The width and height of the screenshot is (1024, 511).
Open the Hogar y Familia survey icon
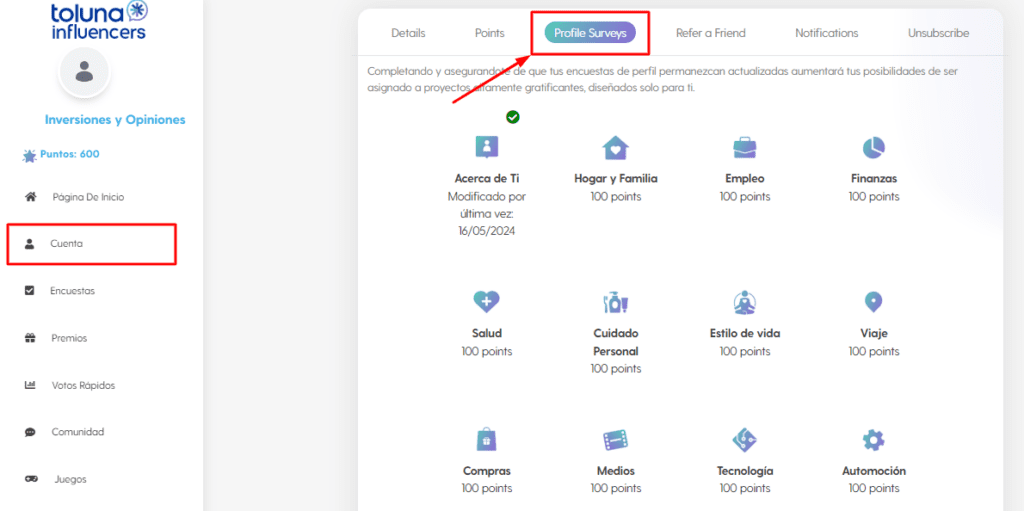tap(615, 149)
